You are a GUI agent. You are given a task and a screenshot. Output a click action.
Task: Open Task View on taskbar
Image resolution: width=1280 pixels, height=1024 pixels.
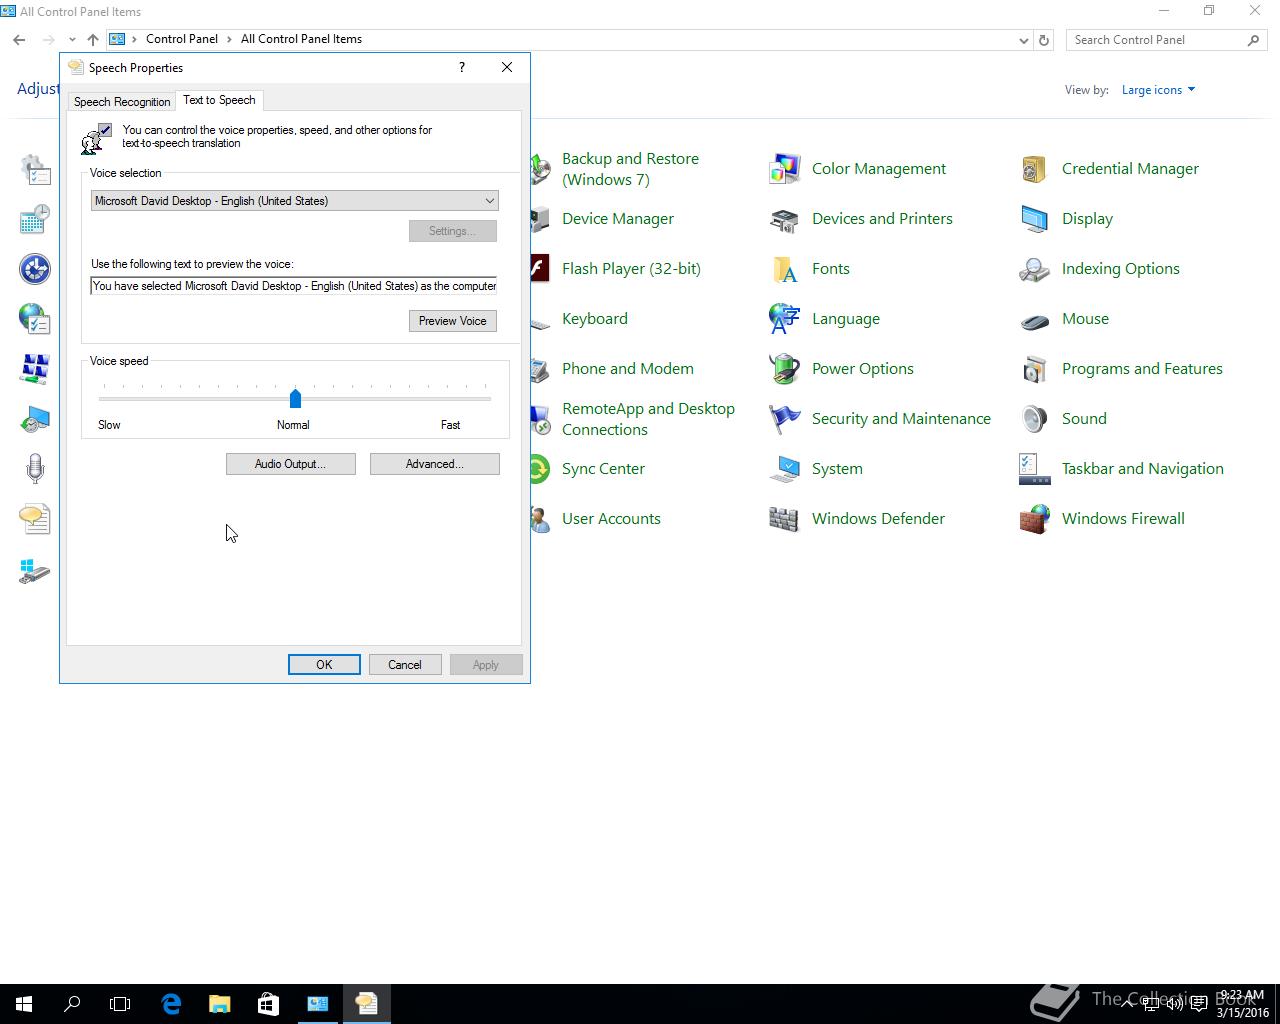pyautogui.click(x=120, y=1004)
